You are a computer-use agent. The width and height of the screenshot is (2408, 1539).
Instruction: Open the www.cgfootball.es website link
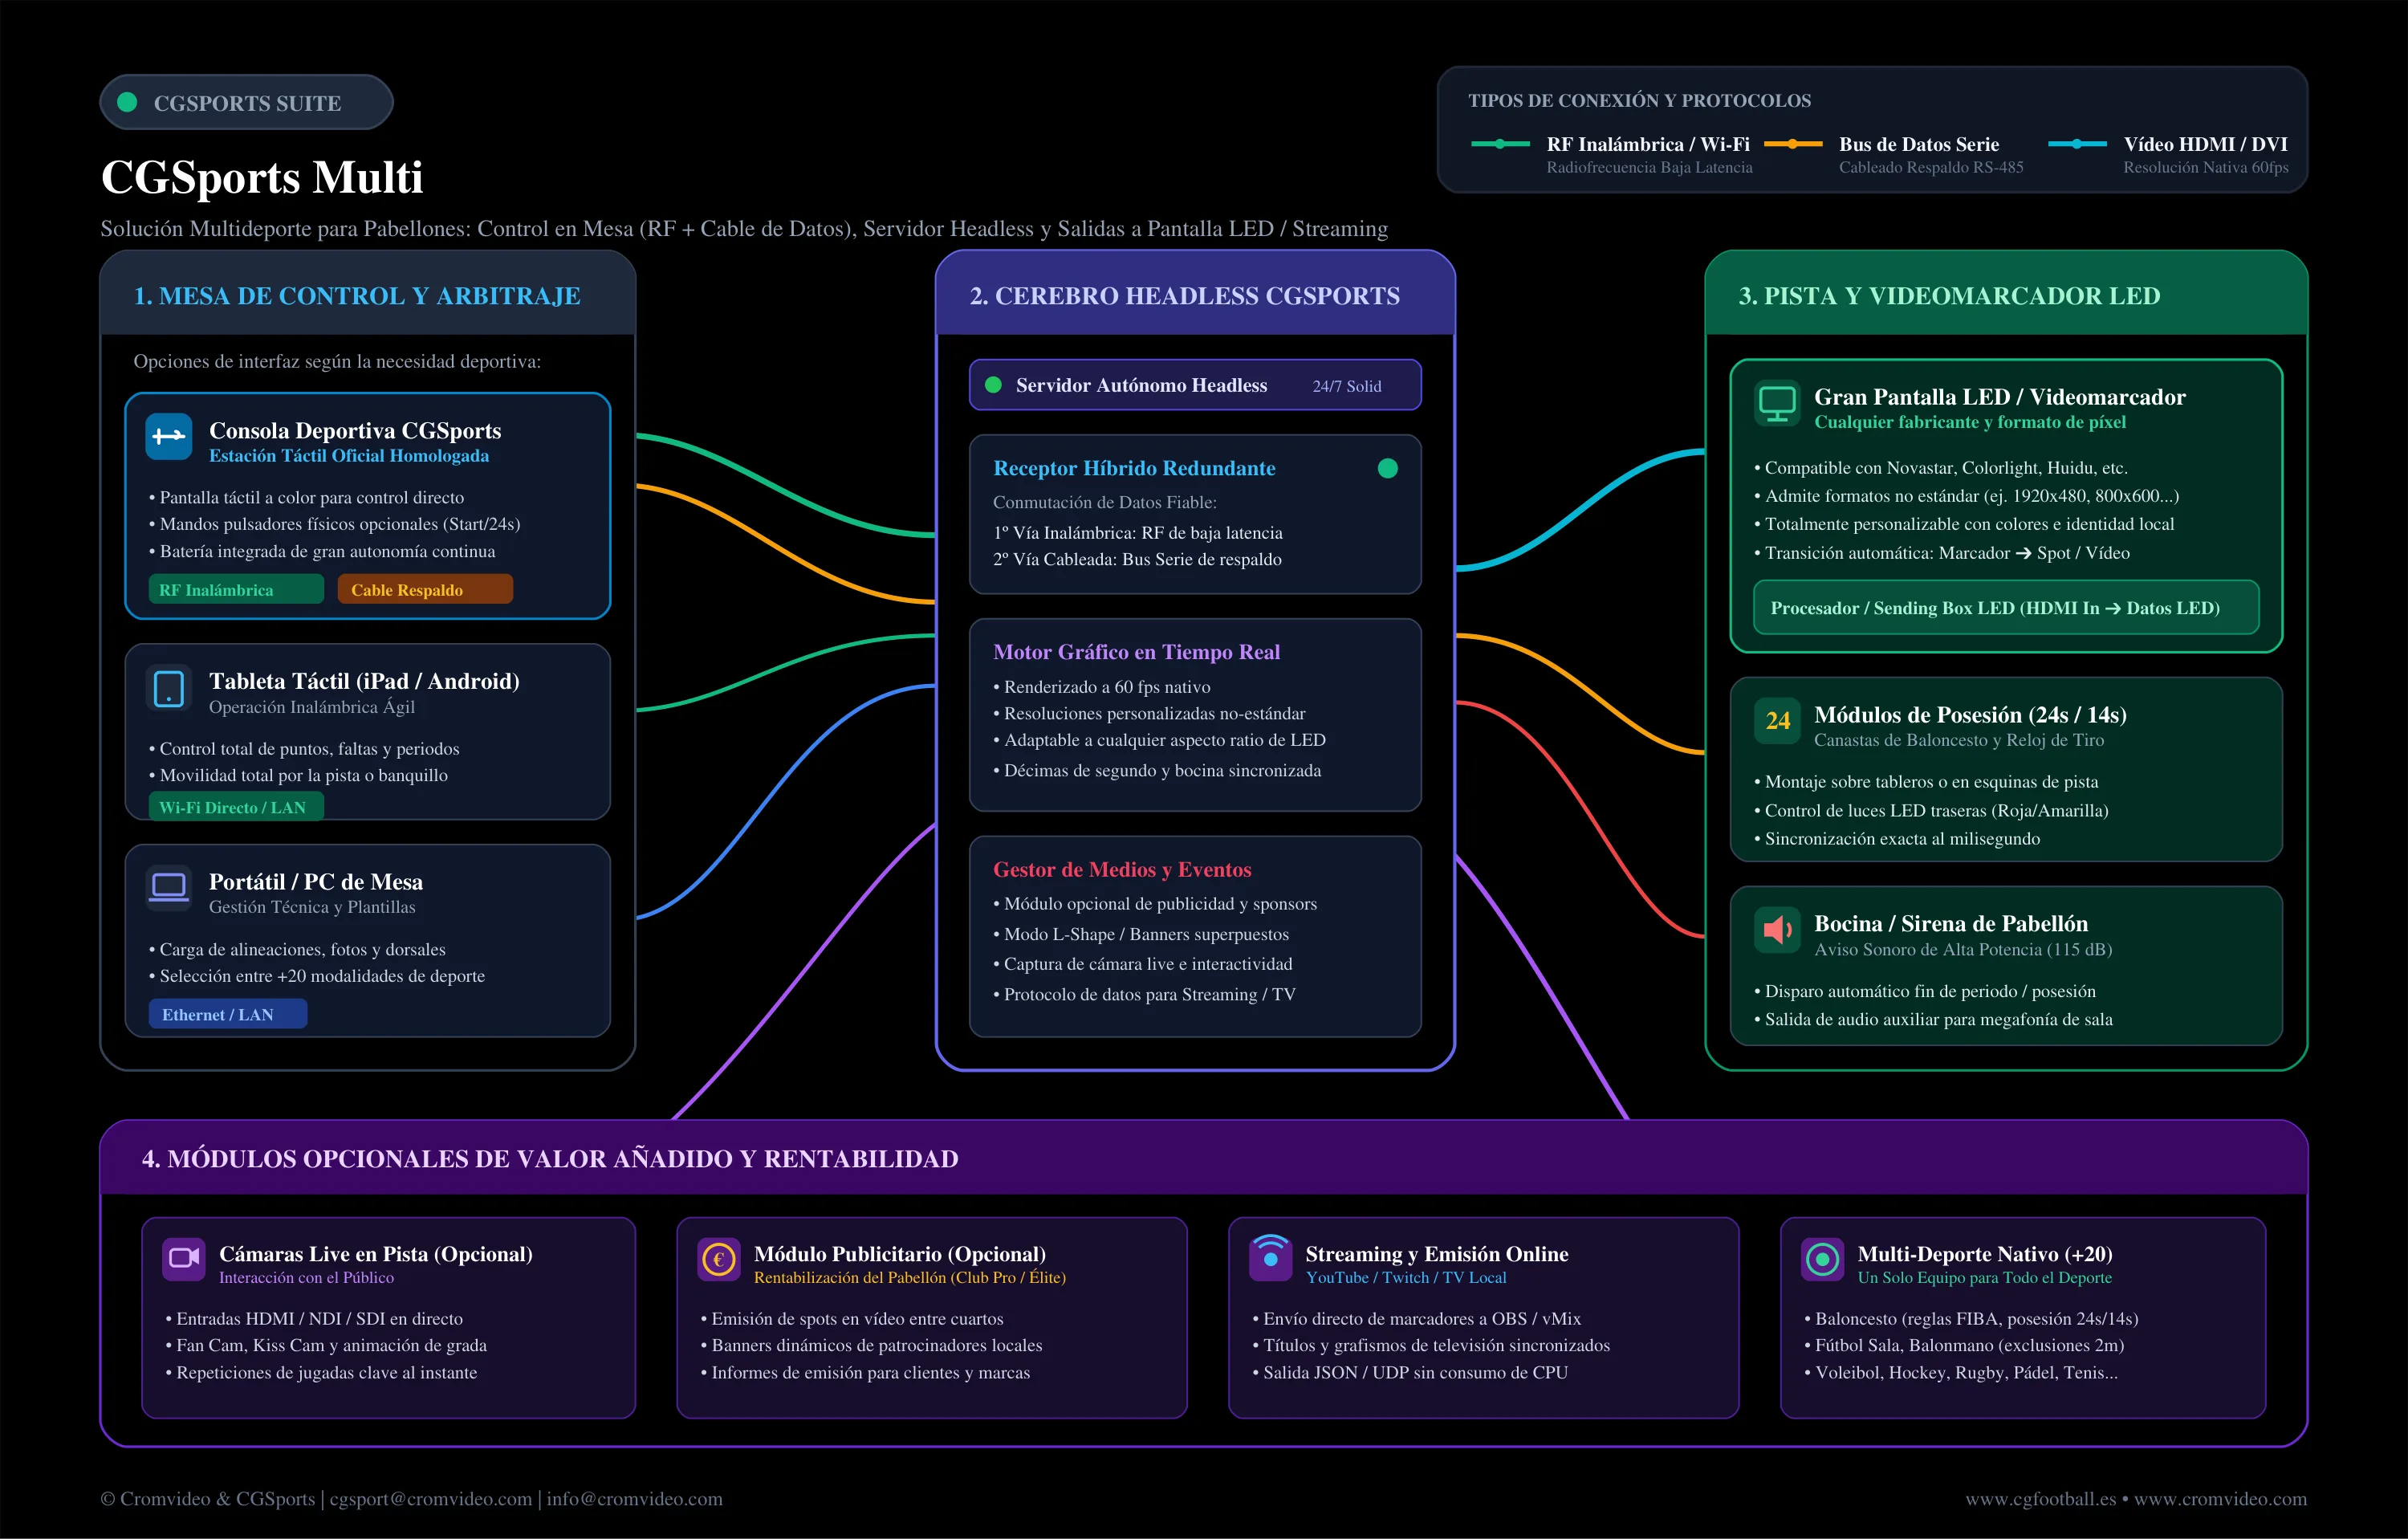click(x=2041, y=1498)
